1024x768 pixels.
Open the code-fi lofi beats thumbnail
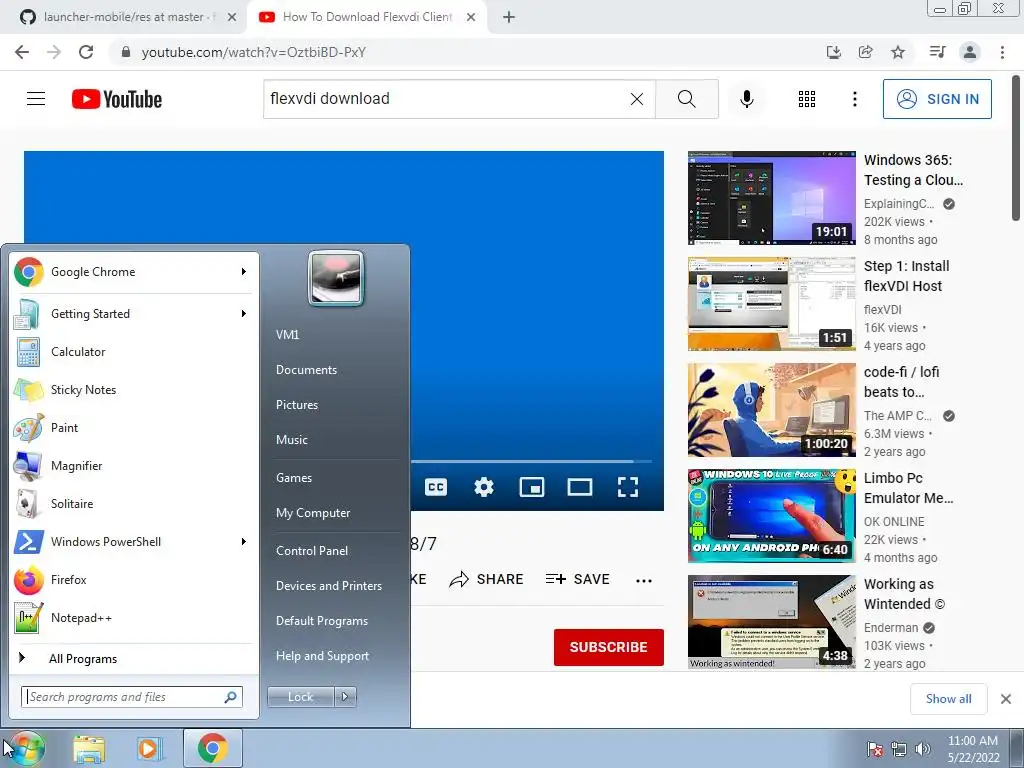point(771,409)
